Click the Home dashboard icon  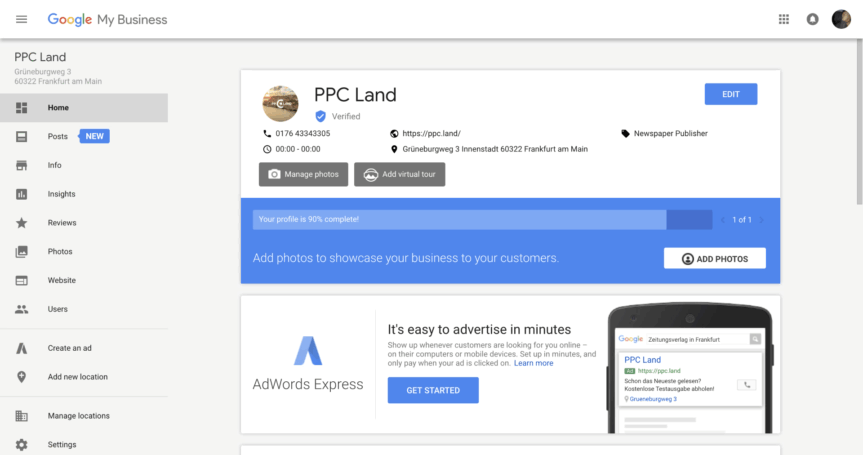pos(21,108)
